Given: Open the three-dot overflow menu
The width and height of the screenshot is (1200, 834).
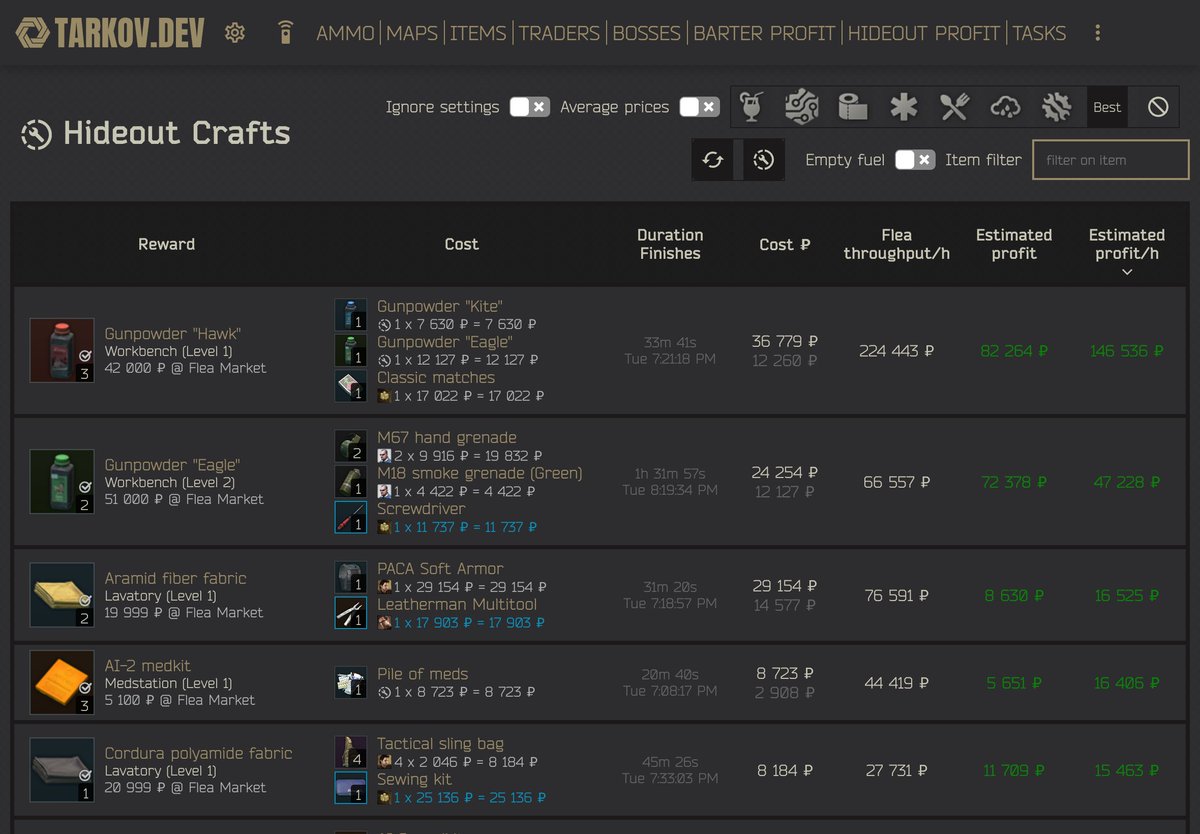Looking at the screenshot, I should (x=1098, y=33).
